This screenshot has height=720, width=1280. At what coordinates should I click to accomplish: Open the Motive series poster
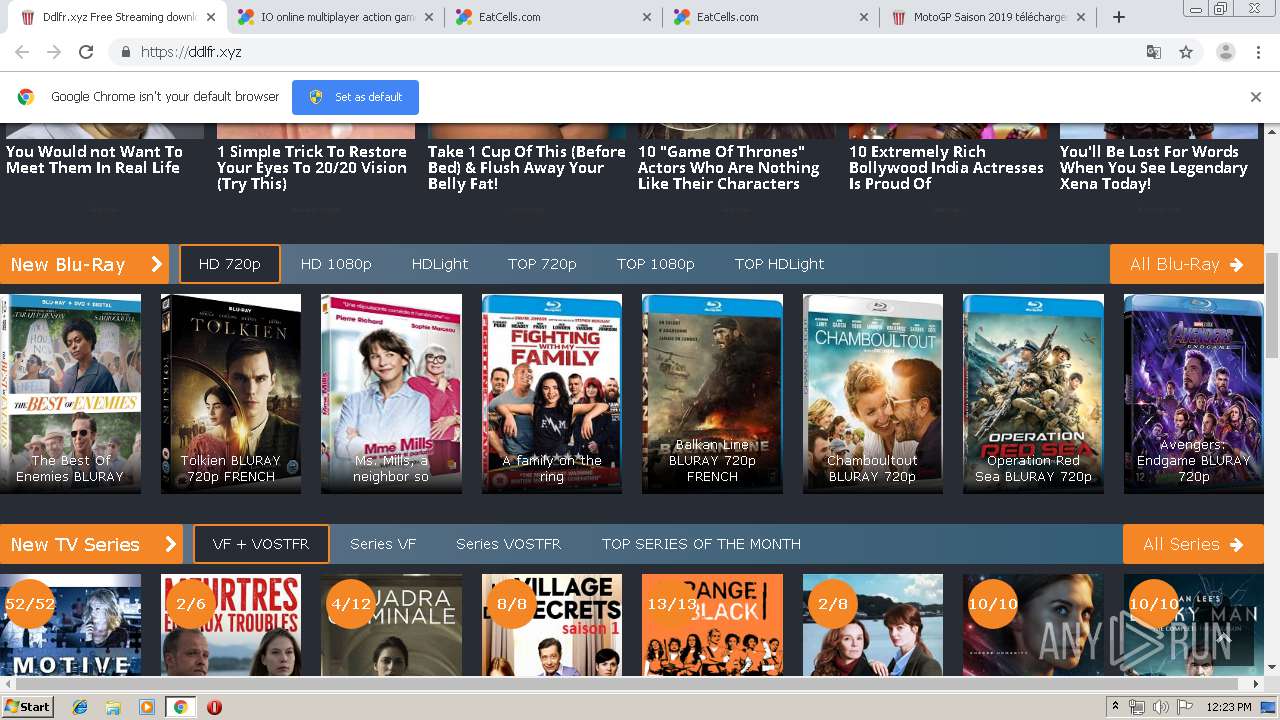pos(70,625)
